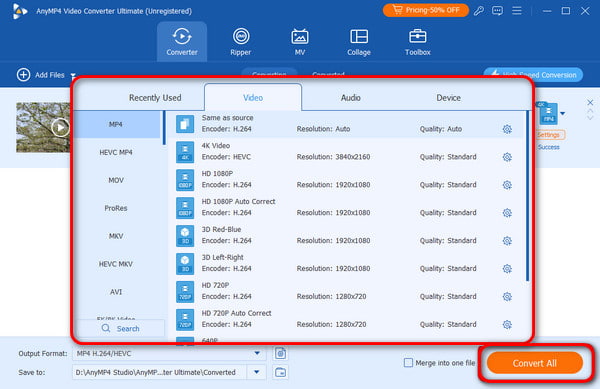This screenshot has height=389, width=600.
Task: Select the '3D Red-Blue' preset name
Action: pos(221,229)
